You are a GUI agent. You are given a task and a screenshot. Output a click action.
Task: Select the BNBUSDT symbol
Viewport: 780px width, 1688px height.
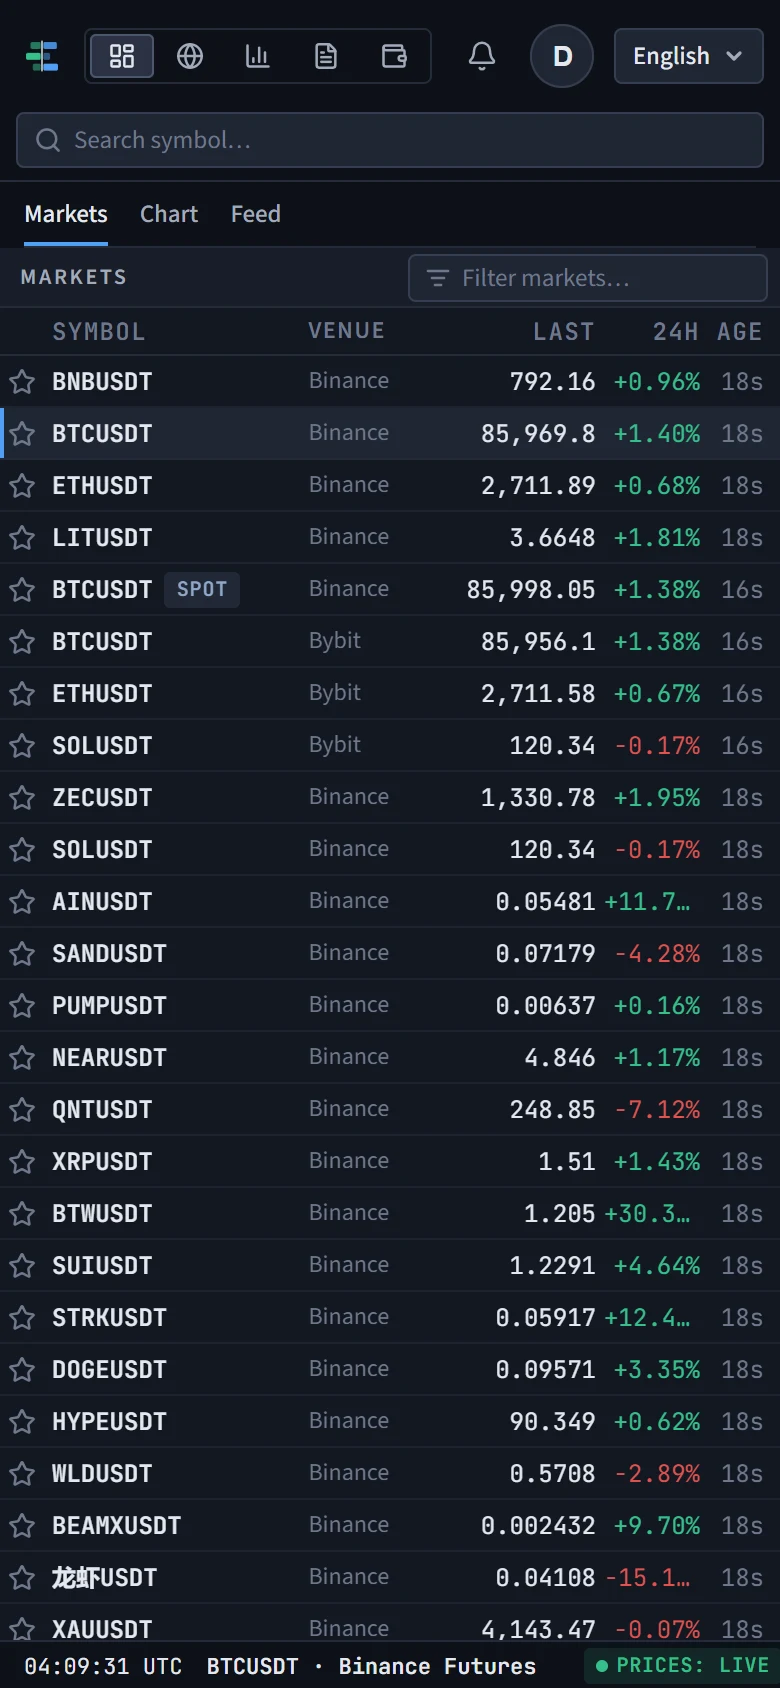click(102, 382)
